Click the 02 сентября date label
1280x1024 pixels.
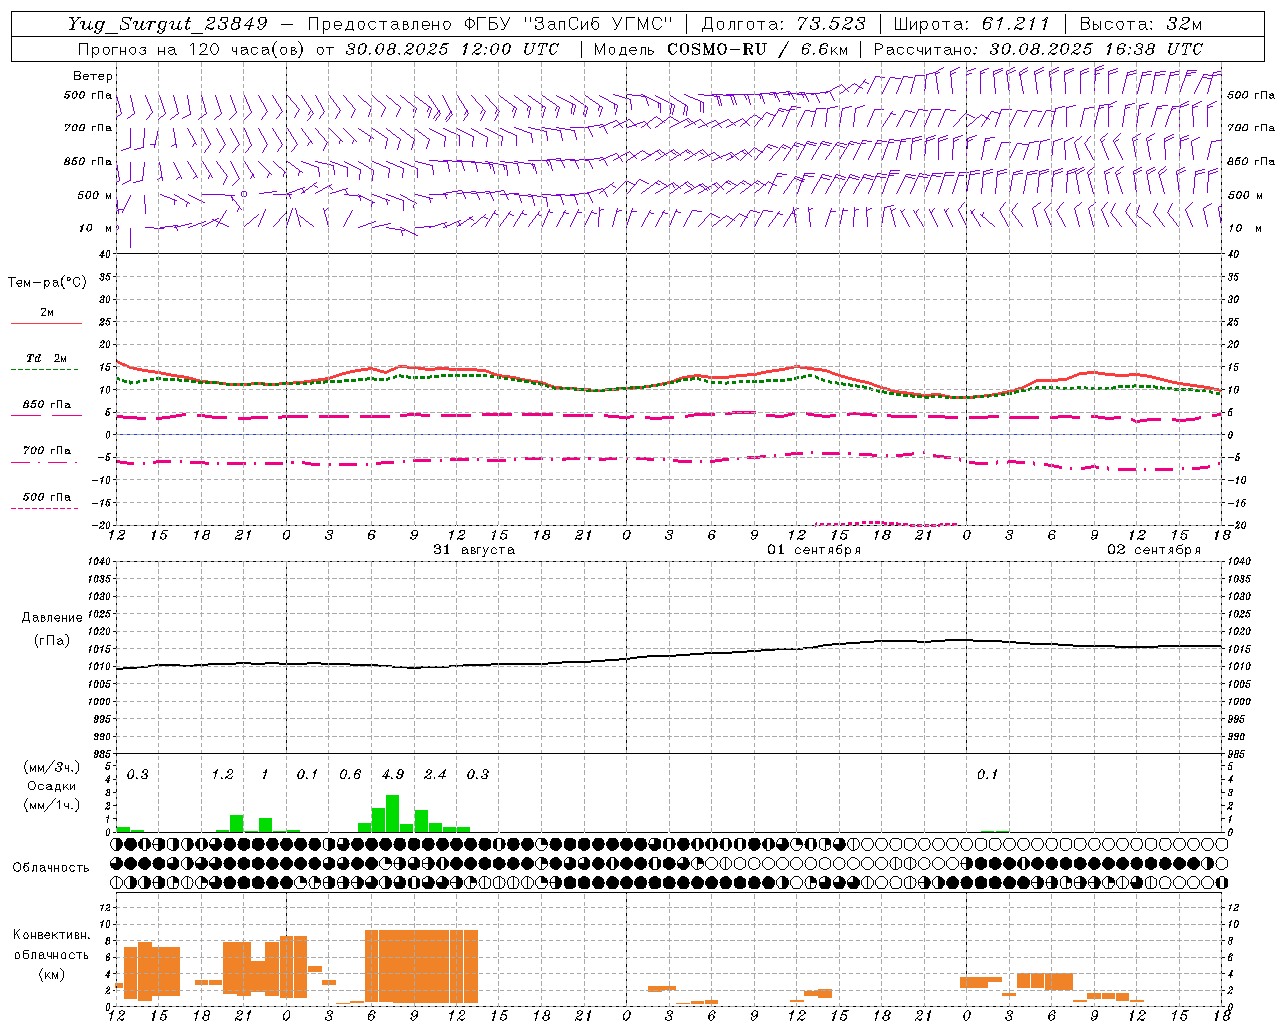[x=1154, y=550]
